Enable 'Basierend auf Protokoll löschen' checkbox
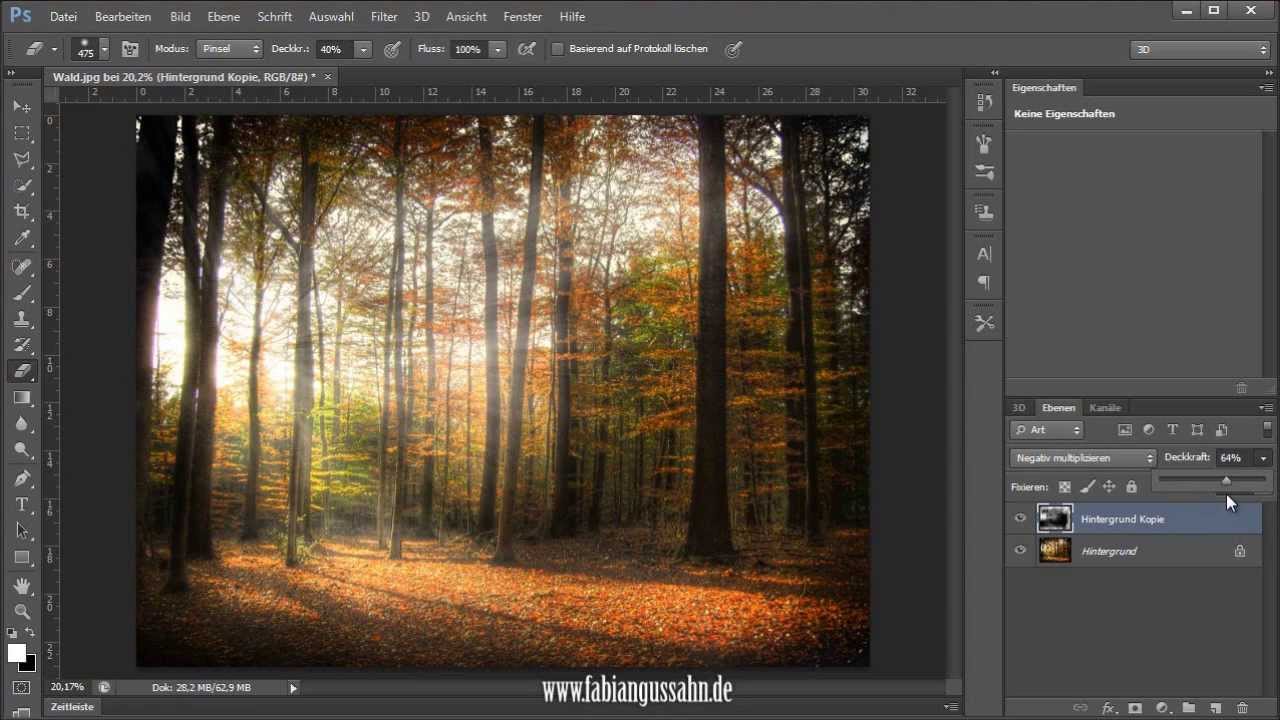Viewport: 1280px width, 720px height. (x=558, y=49)
